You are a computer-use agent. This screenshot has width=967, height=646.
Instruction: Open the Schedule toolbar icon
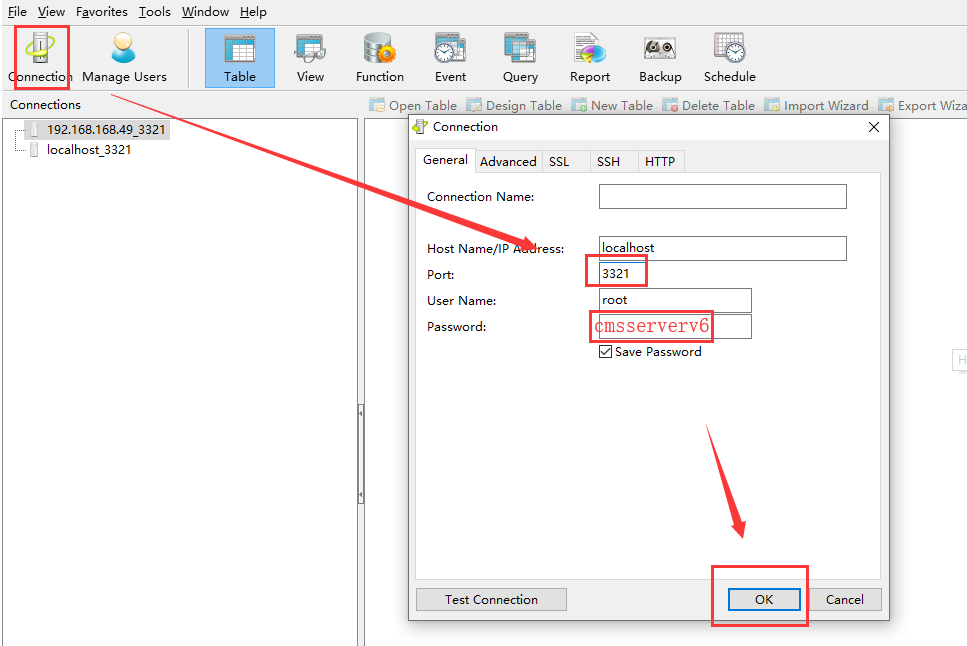pyautogui.click(x=730, y=58)
